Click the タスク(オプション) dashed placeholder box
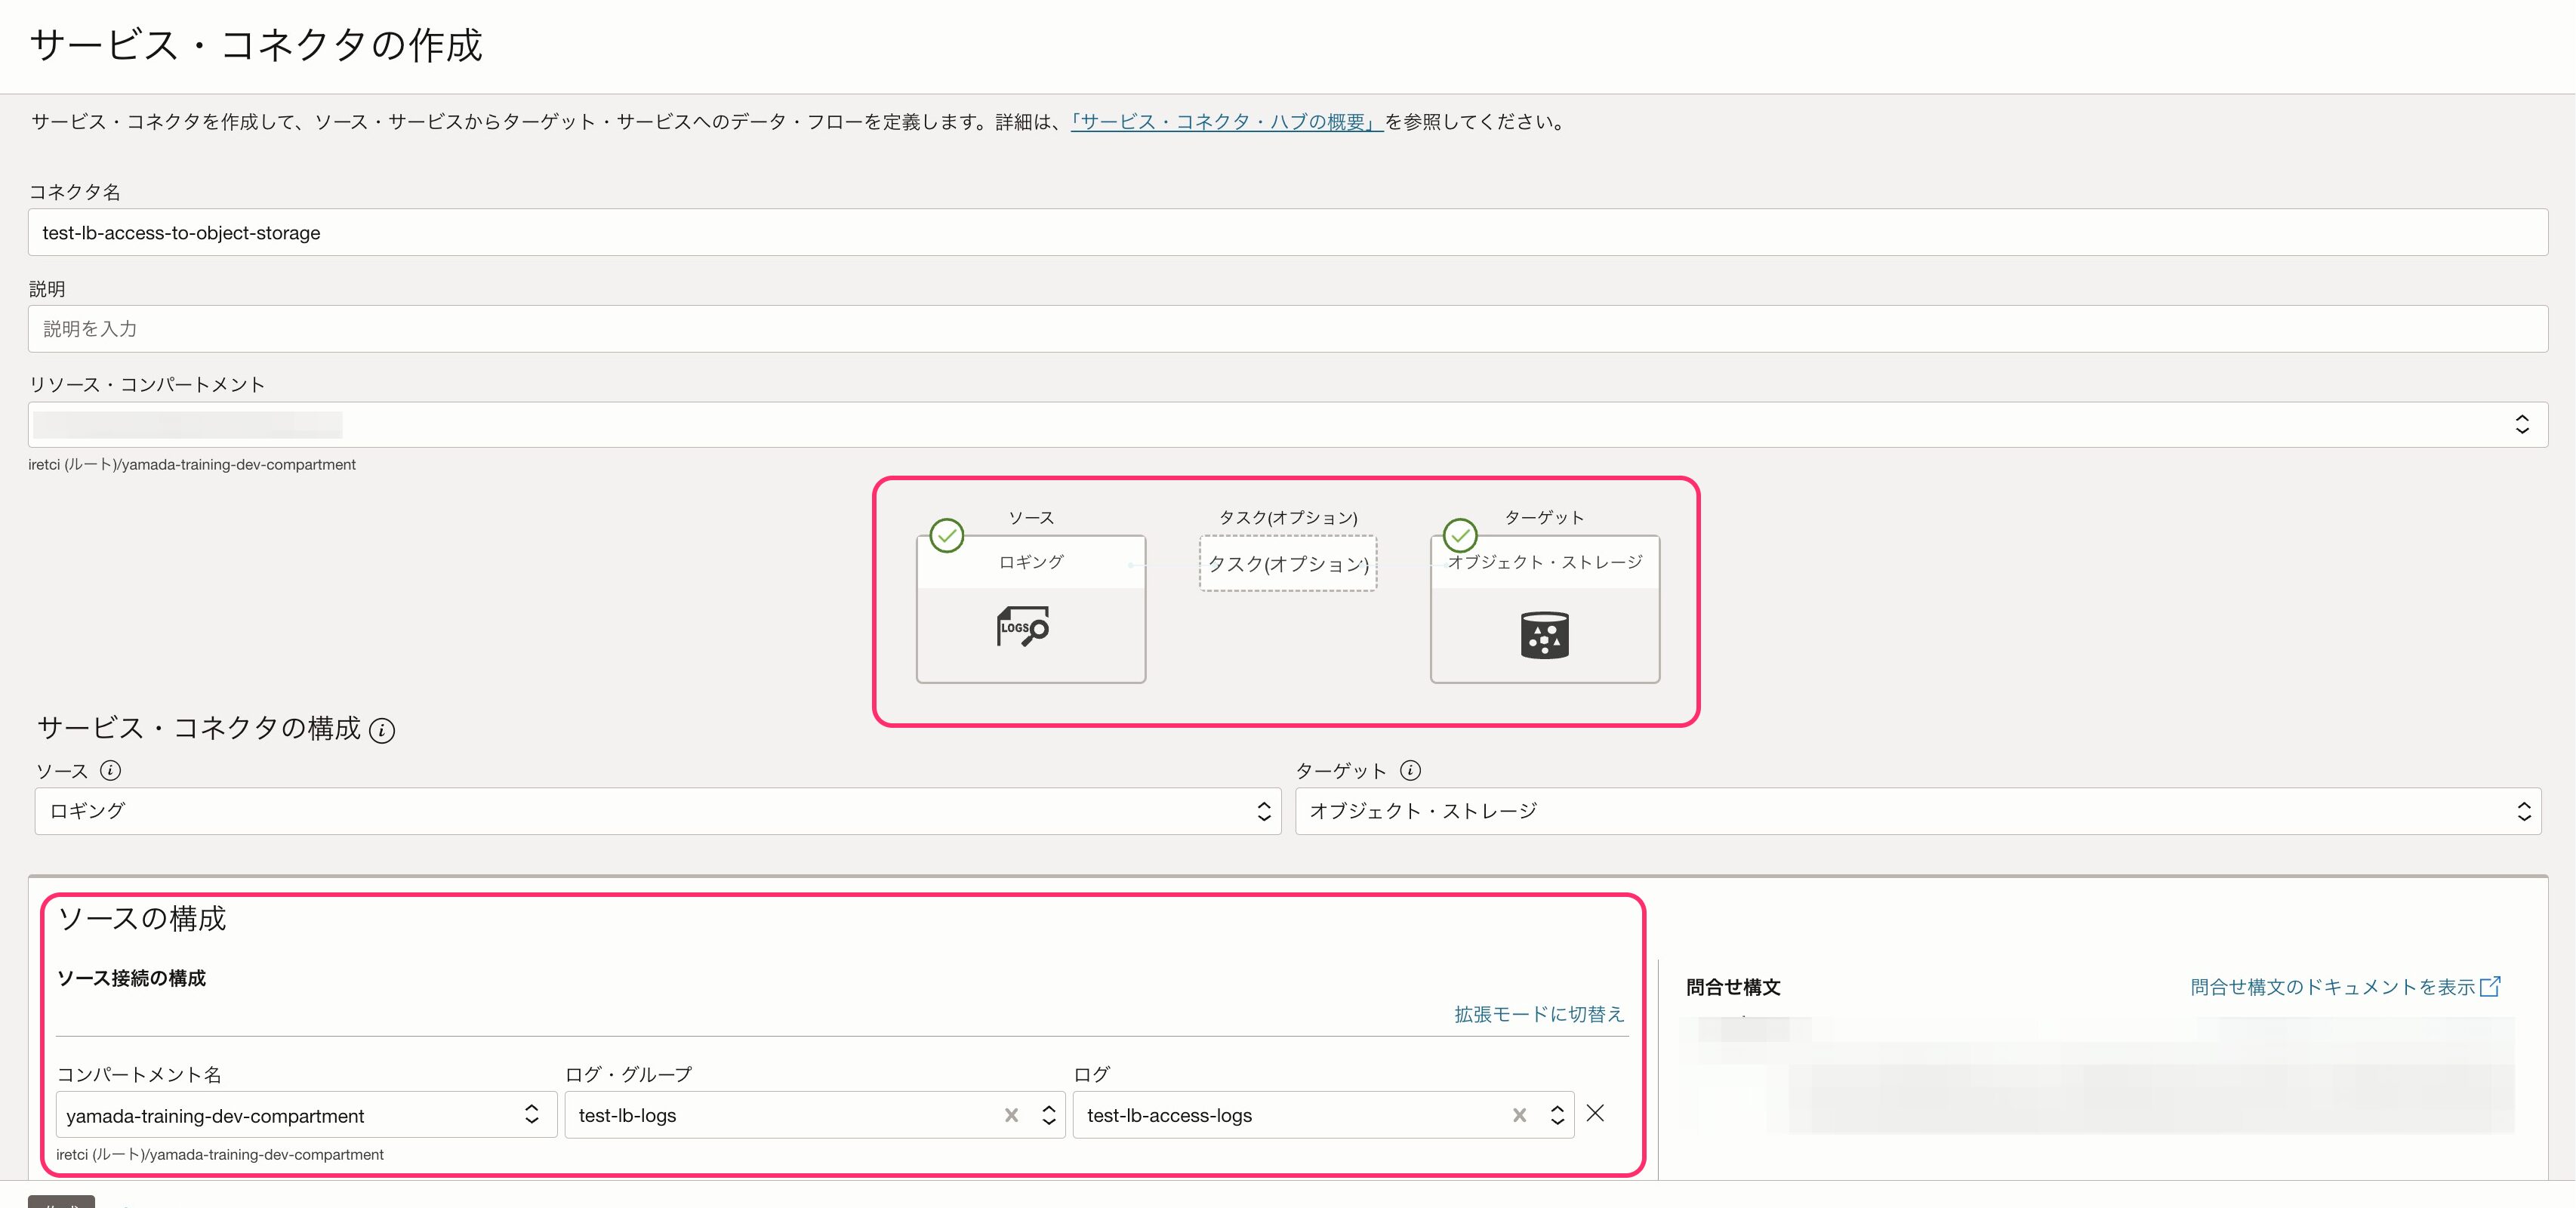Image resolution: width=2576 pixels, height=1208 pixels. point(1287,563)
